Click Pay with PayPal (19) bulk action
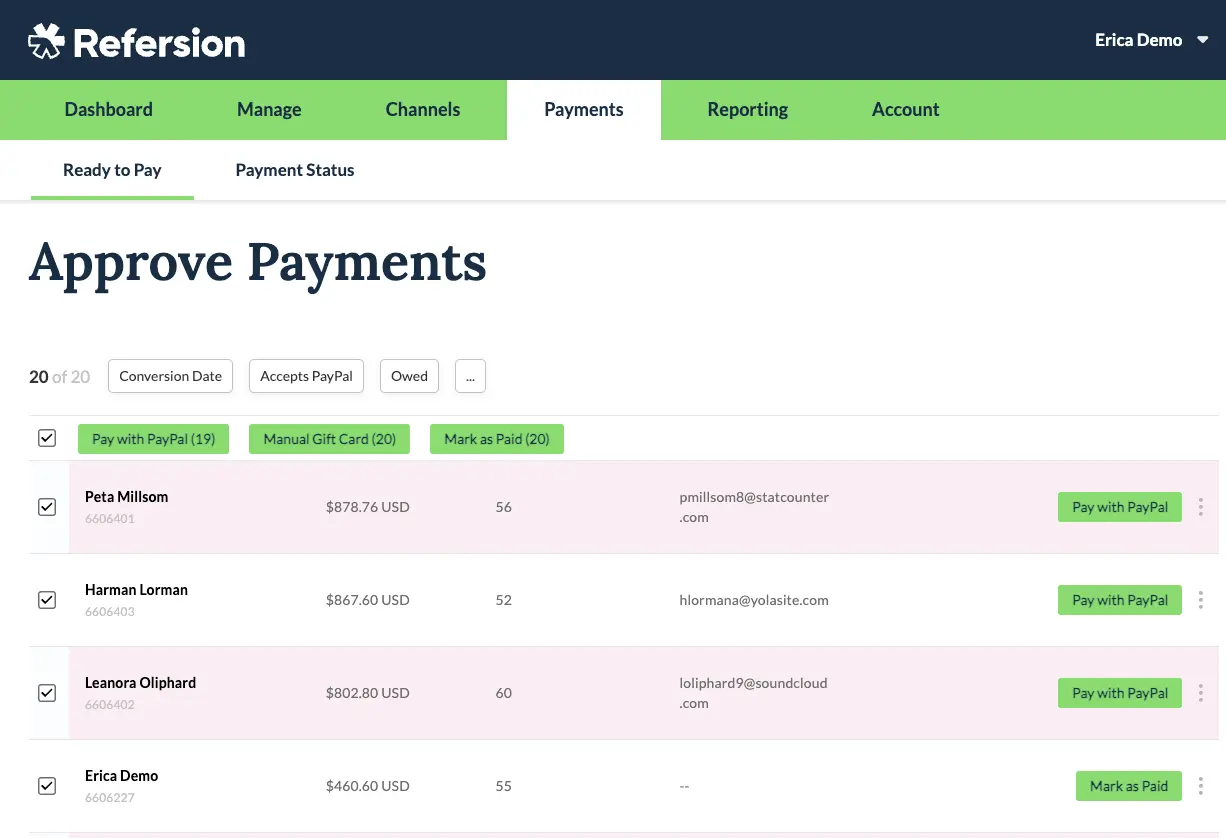1226x838 pixels. (x=153, y=438)
